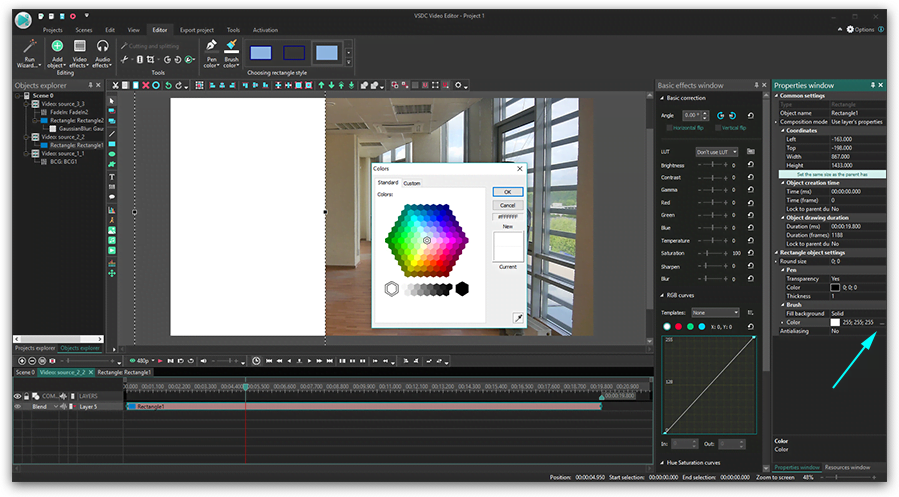Enable the Horizontal flip checkbox

(x=669, y=128)
